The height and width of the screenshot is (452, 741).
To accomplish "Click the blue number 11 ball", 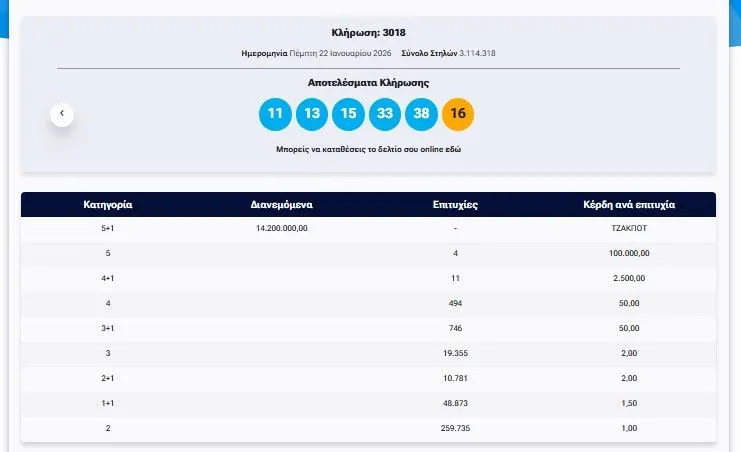I will 275,113.
